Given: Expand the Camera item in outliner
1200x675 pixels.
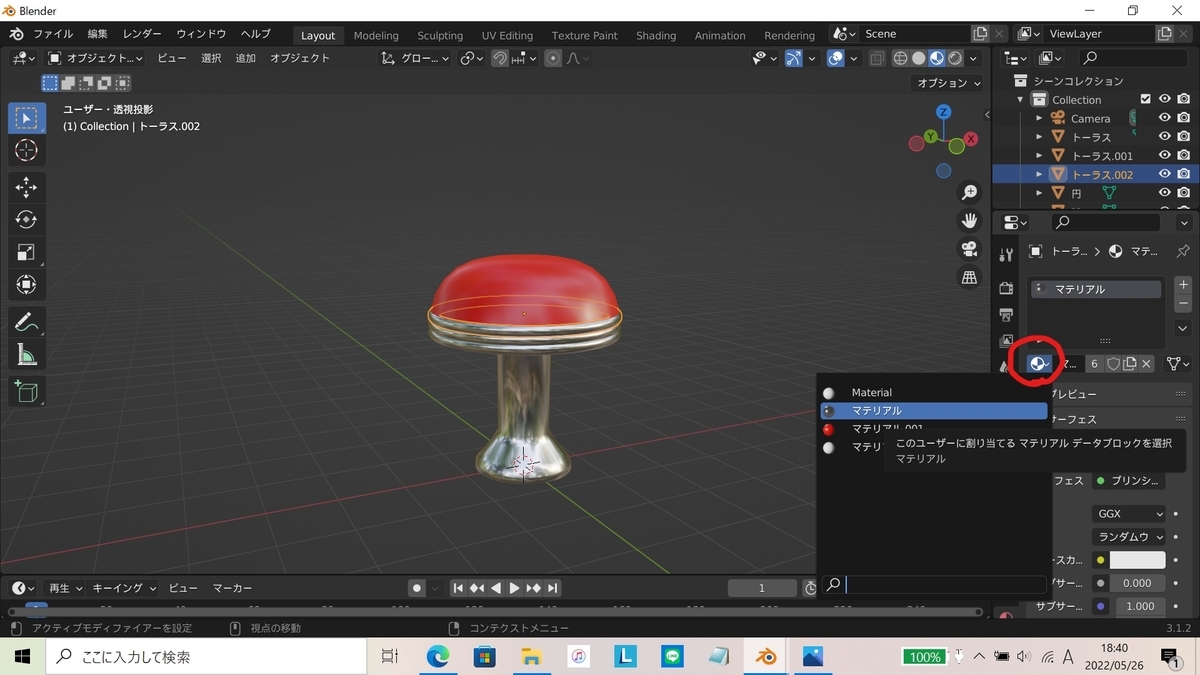Looking at the screenshot, I should click(x=1039, y=118).
